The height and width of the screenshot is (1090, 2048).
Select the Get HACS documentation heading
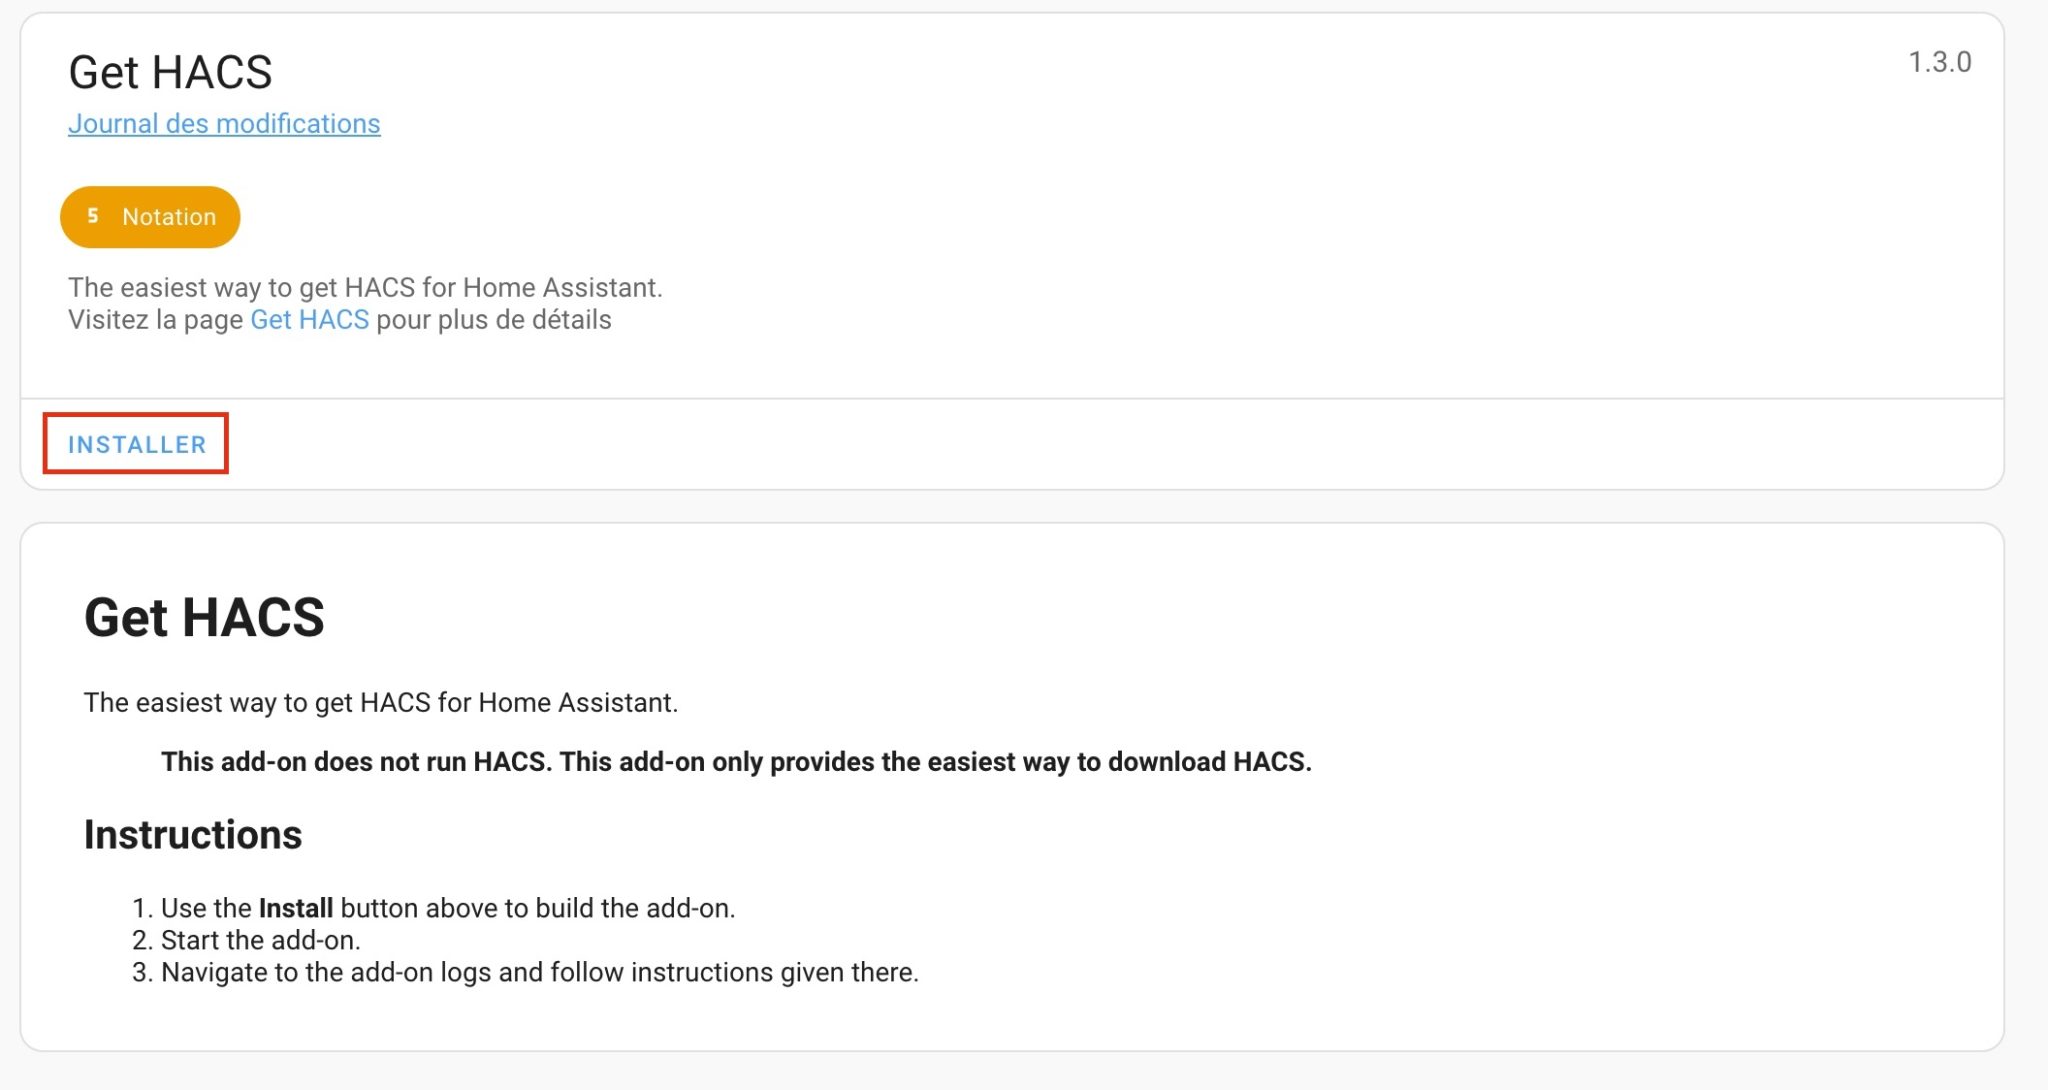[205, 618]
